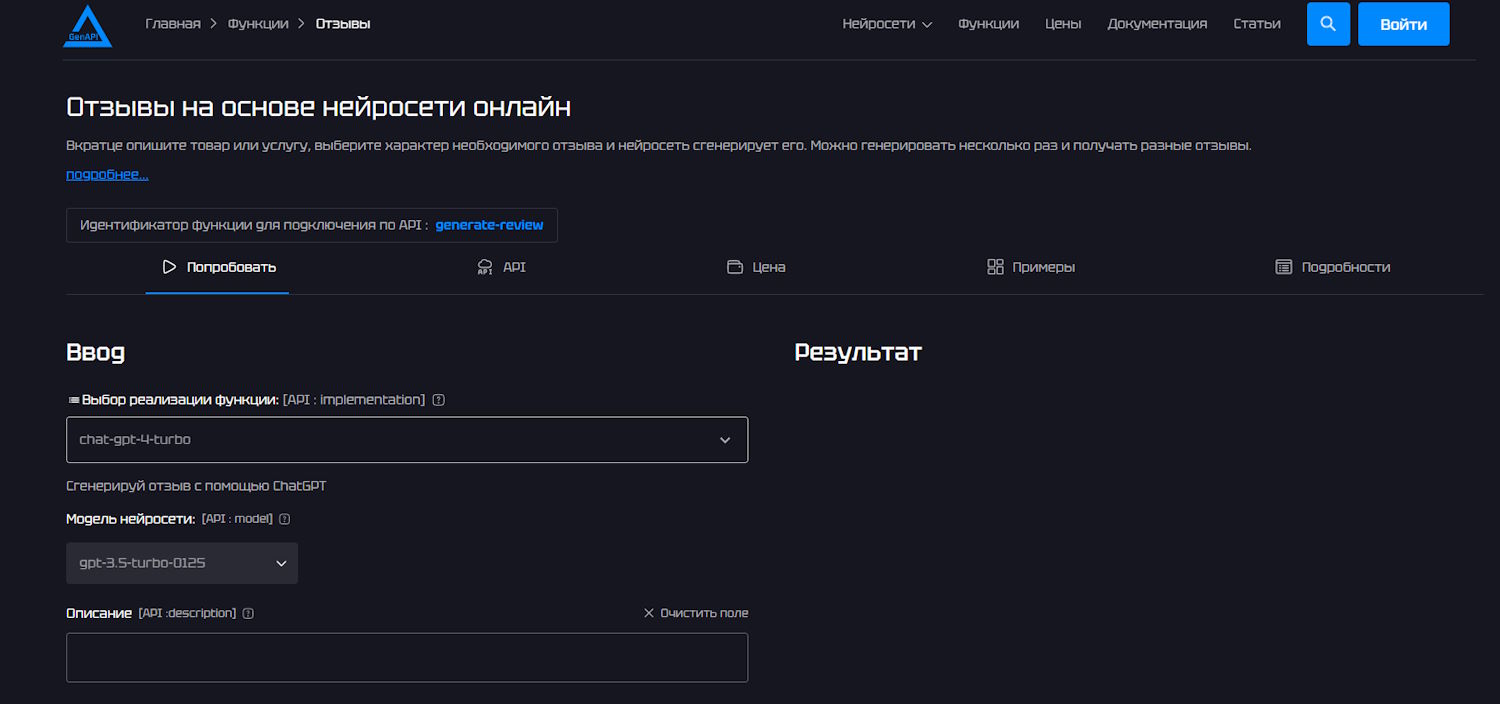1500x704 pixels.
Task: Click help icon next to implementation label
Action: click(x=439, y=400)
